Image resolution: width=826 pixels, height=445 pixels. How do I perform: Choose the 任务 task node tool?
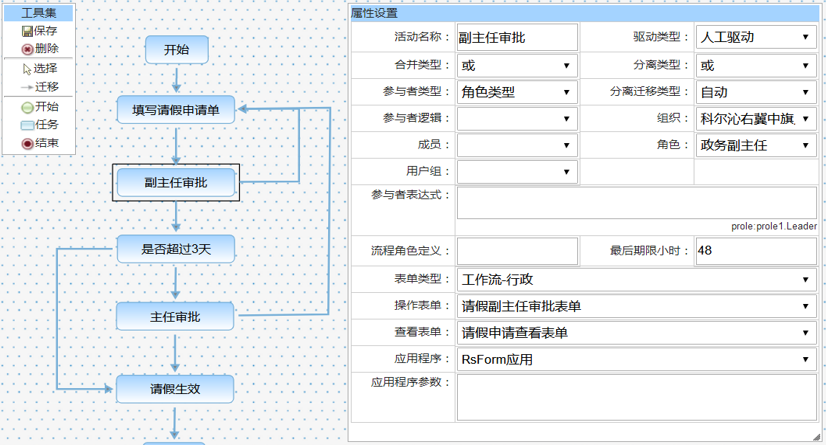click(39, 125)
